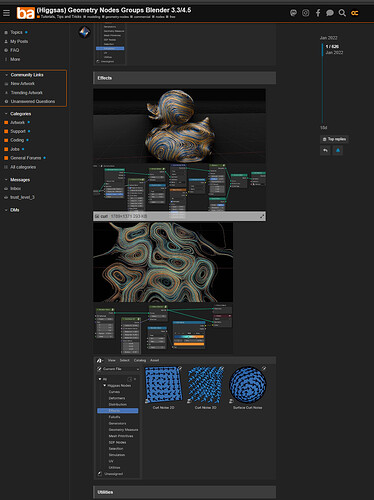
Task: Click the Top replies button
Action: [x=334, y=139]
